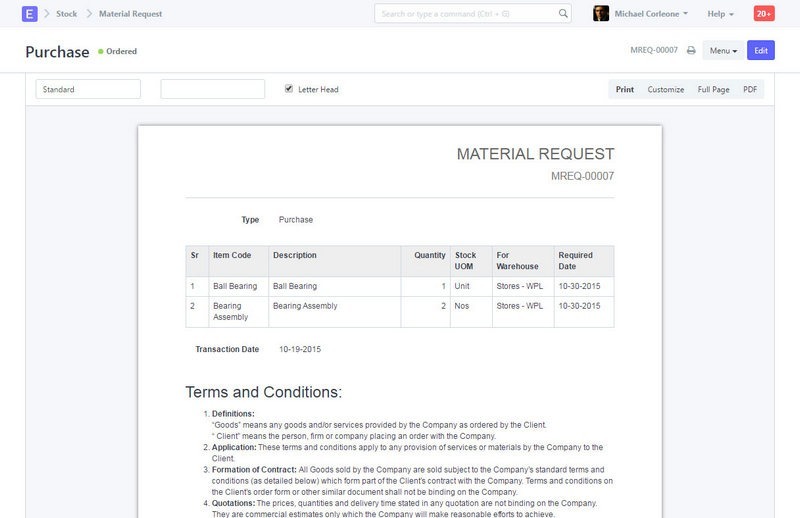Click the Standard print format field
Image resolution: width=800 pixels, height=518 pixels.
(88, 89)
